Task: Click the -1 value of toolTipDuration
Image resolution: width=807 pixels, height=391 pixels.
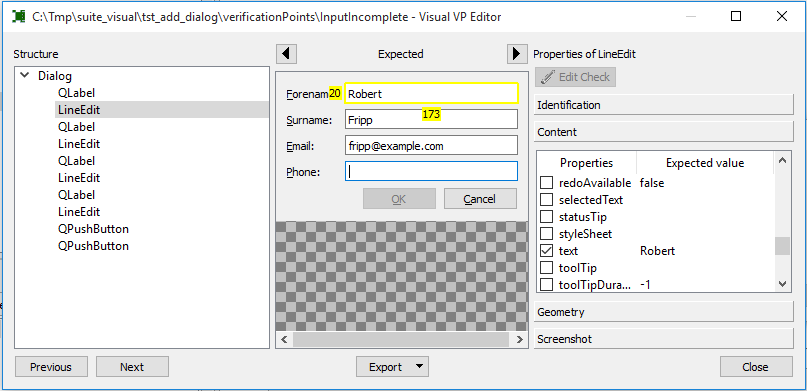Action: click(645, 284)
